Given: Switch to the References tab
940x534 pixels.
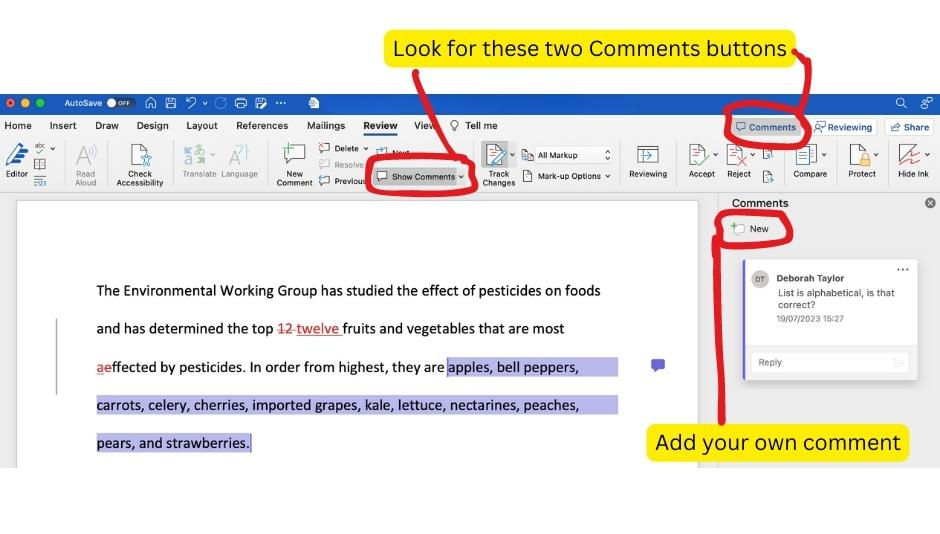Looking at the screenshot, I should pyautogui.click(x=262, y=126).
